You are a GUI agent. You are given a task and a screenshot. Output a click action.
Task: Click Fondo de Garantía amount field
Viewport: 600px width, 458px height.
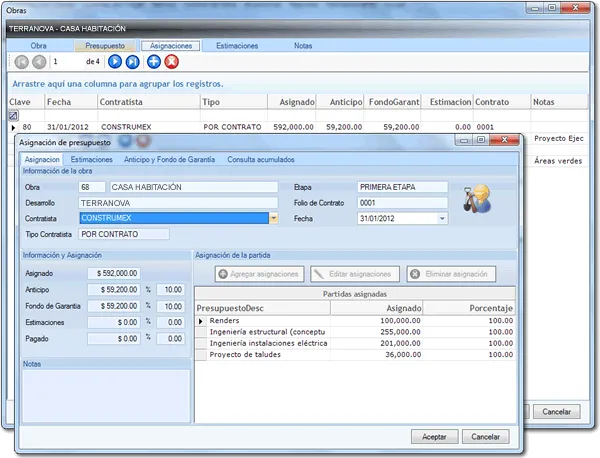coord(114,306)
